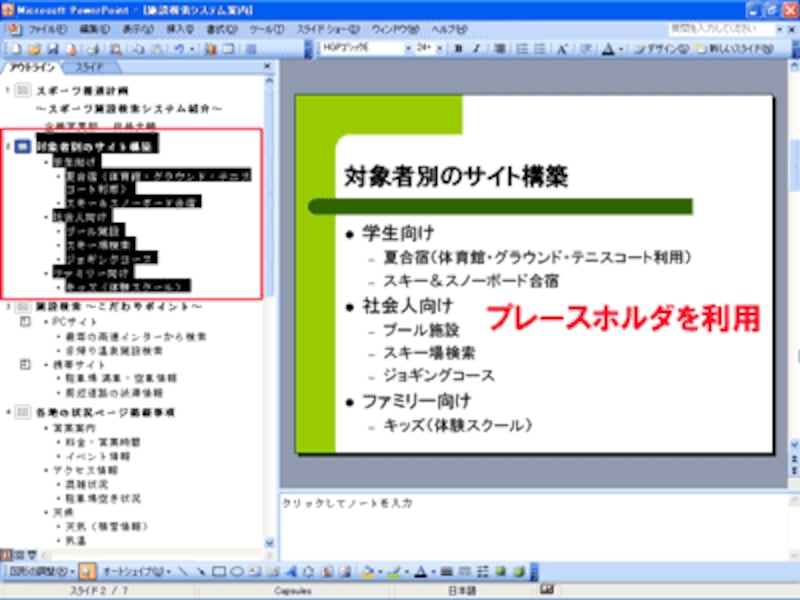
Task: Open the undo history dropdown arrow
Action: click(x=192, y=49)
